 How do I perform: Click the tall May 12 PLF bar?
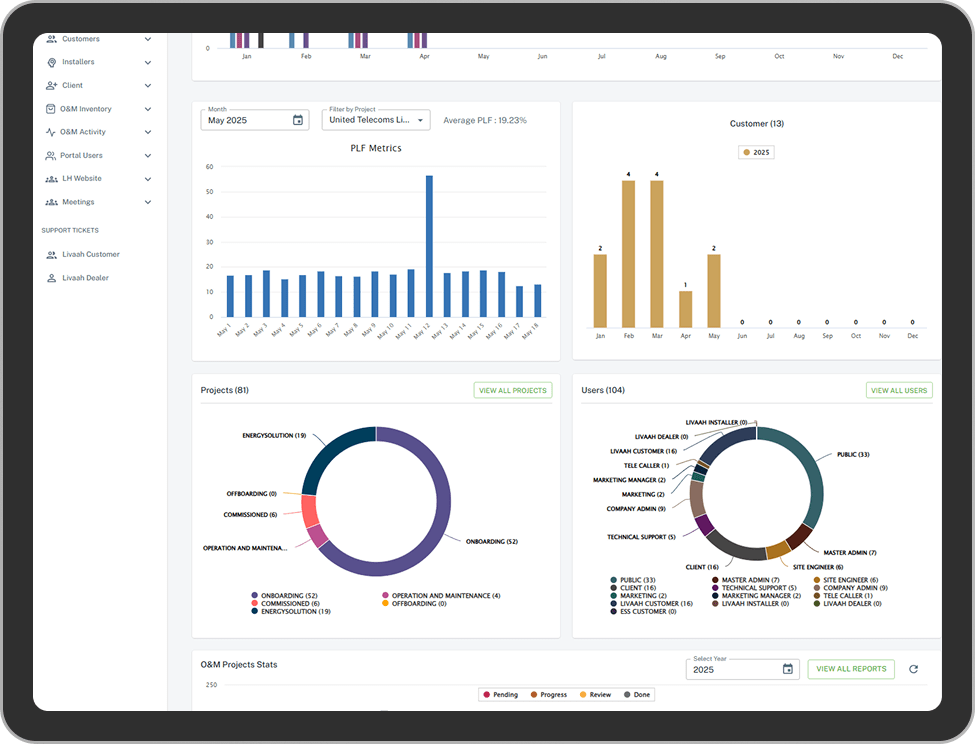429,246
